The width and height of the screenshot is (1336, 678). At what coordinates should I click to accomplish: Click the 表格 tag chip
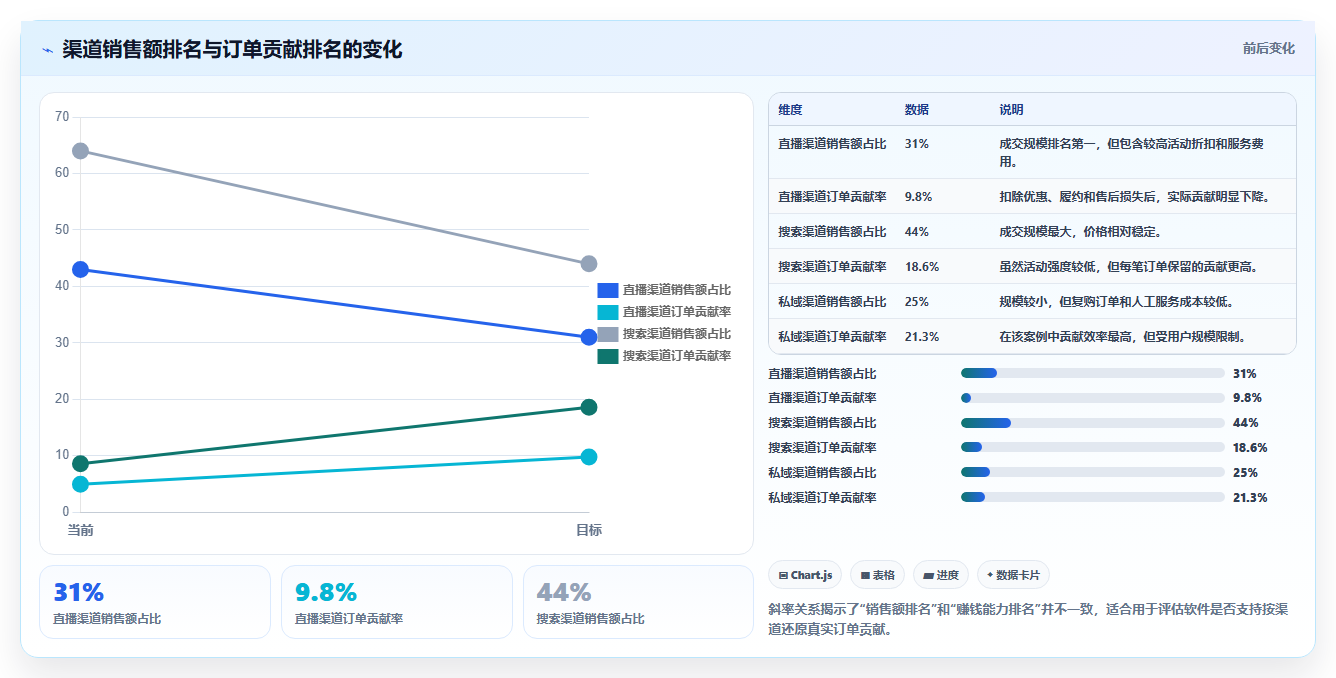coord(877,575)
